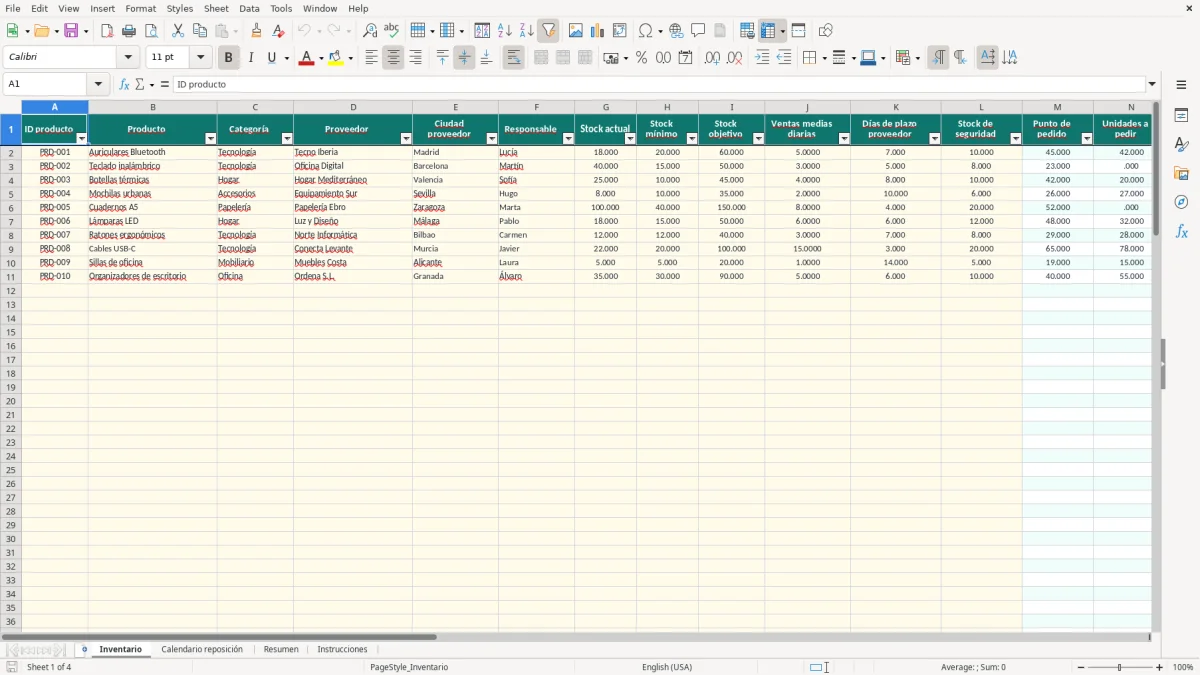Delete a decimal place

click(735, 58)
